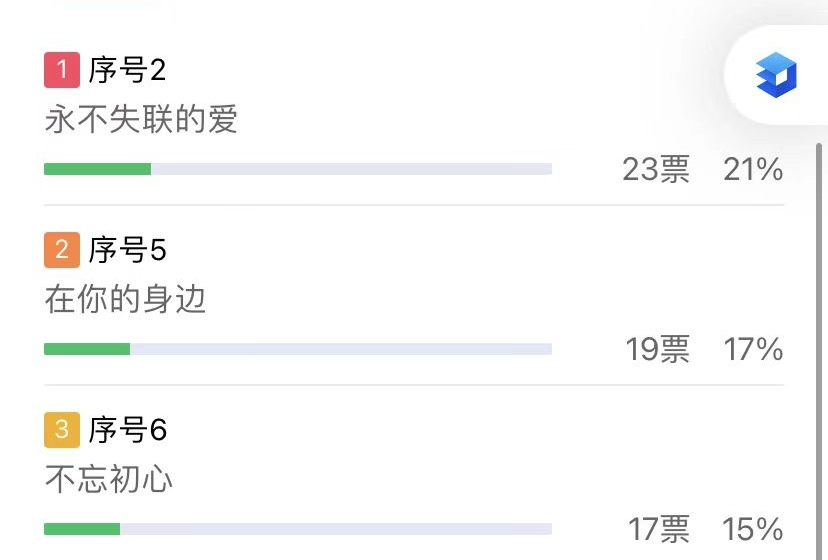
Task: Click the progress bar under 永不失联的爱
Action: coord(298,169)
